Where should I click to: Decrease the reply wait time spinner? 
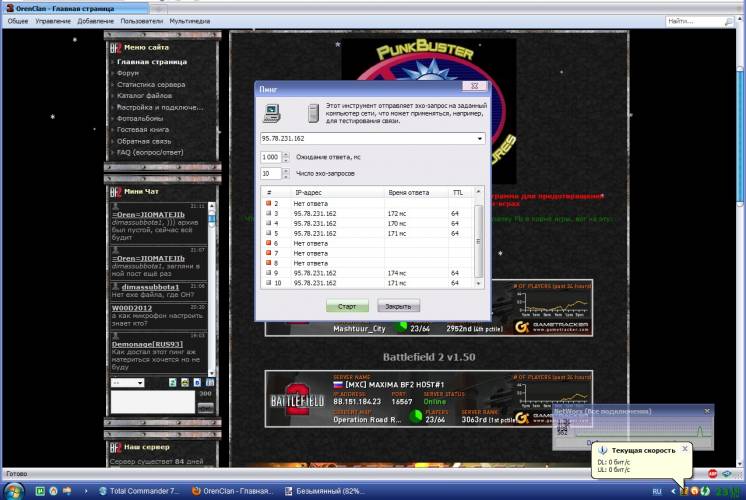click(286, 160)
